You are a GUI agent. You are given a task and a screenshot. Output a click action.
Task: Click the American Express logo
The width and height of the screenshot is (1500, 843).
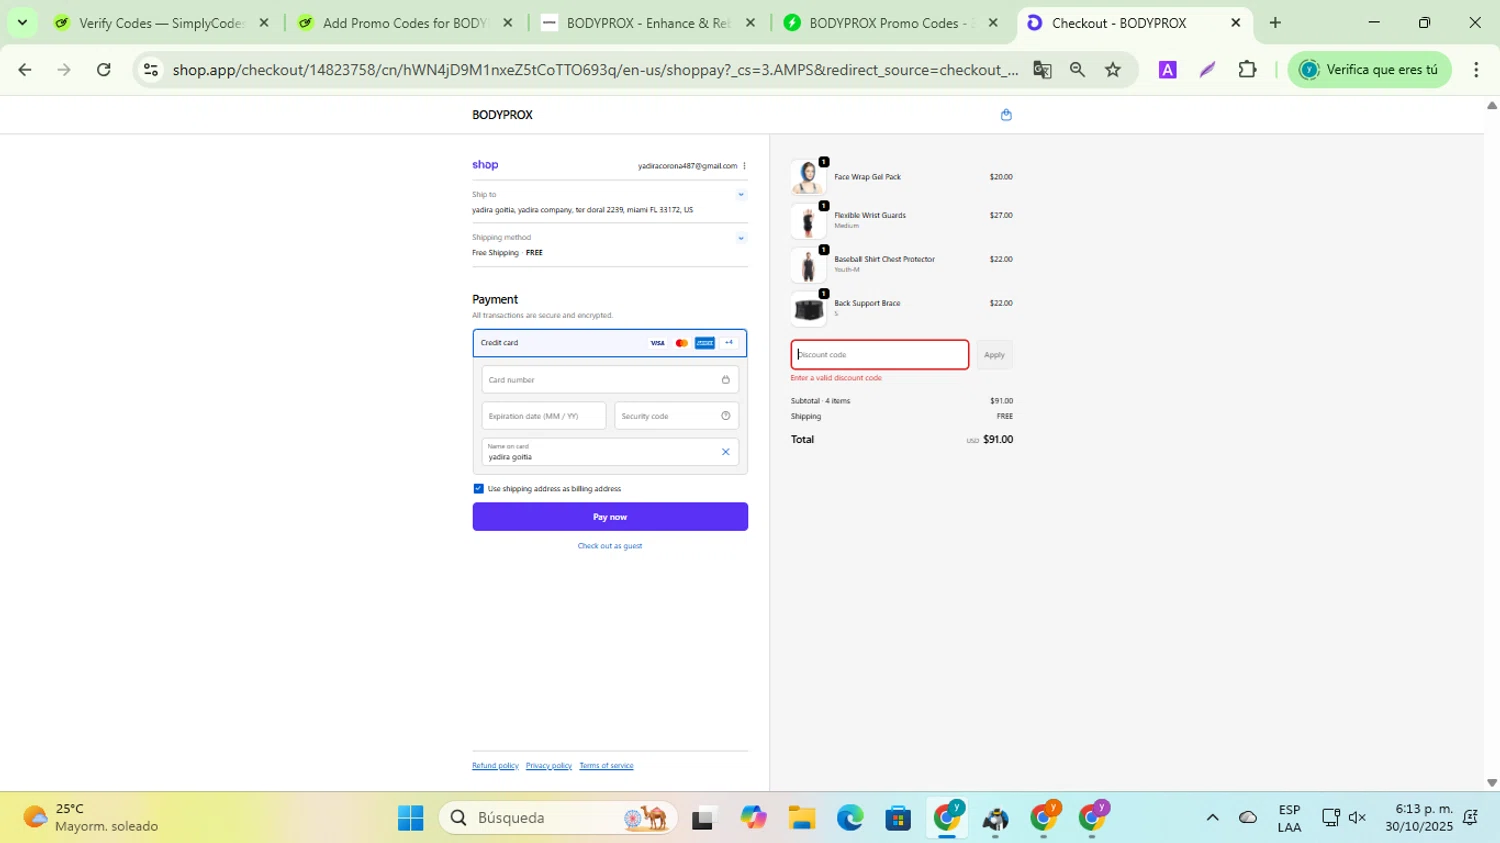705,343
